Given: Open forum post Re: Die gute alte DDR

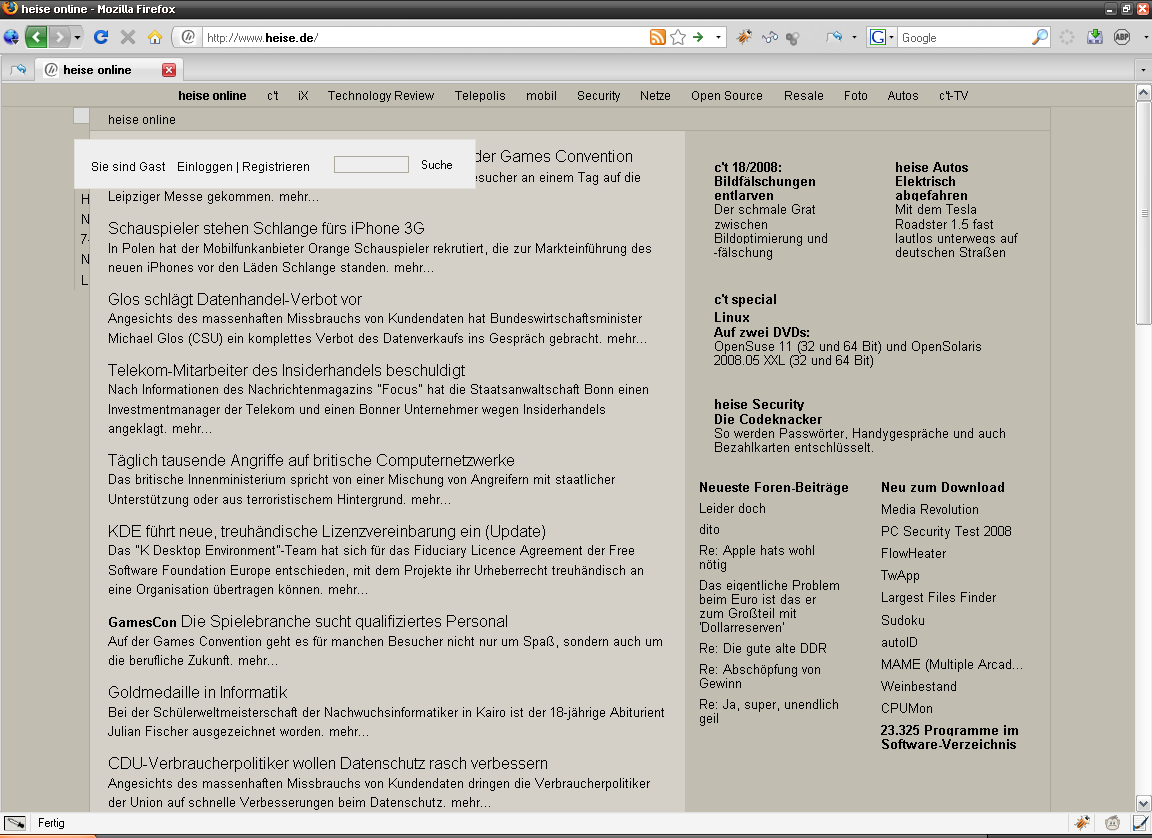Looking at the screenshot, I should [763, 649].
